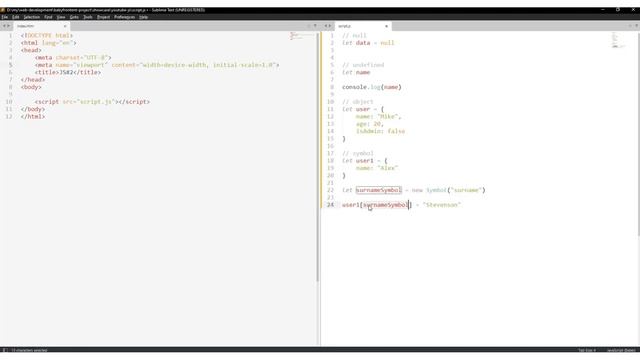This screenshot has width=640, height=360.
Task: Go to next tab in right pane
Action: (x=330, y=26)
